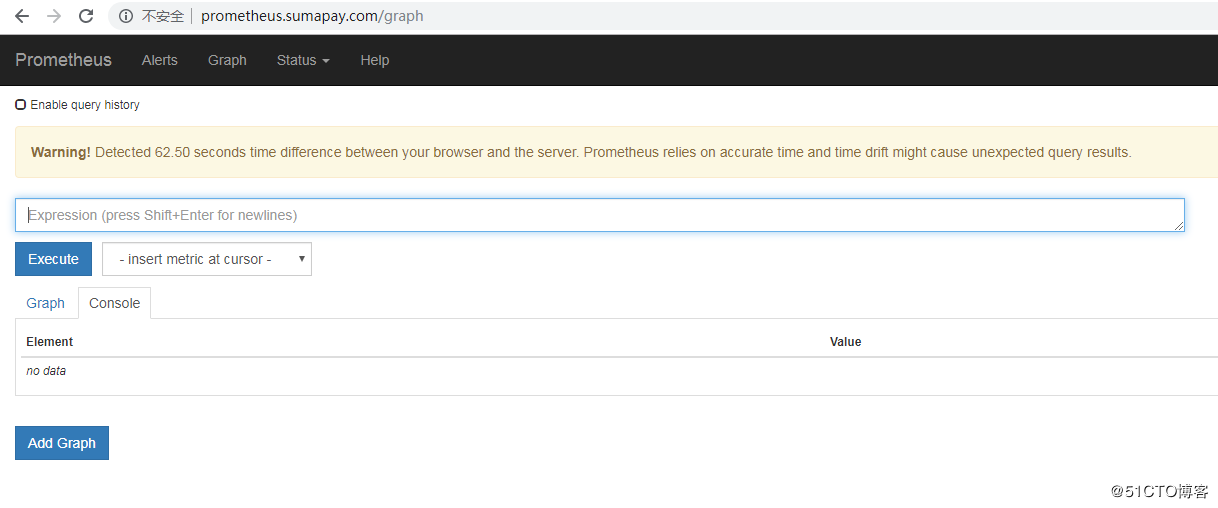Click the browser forward arrow
This screenshot has height=508, width=1218.
(x=54, y=16)
